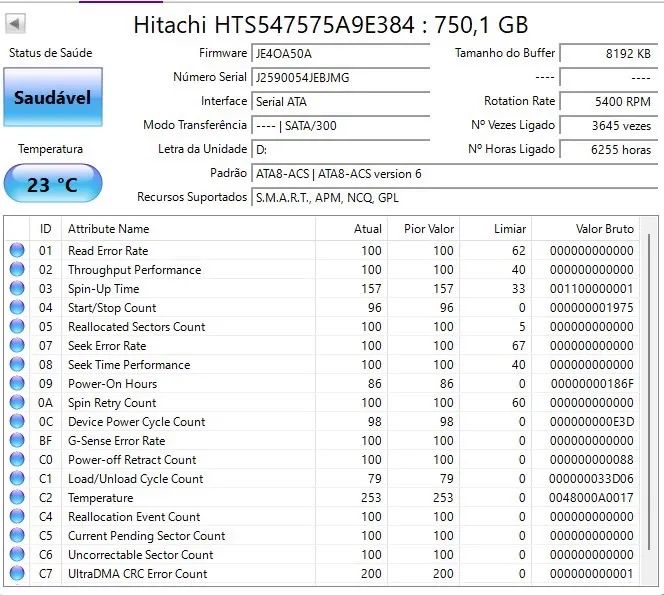Select status icon for Current Pending Sector Count

click(17, 536)
